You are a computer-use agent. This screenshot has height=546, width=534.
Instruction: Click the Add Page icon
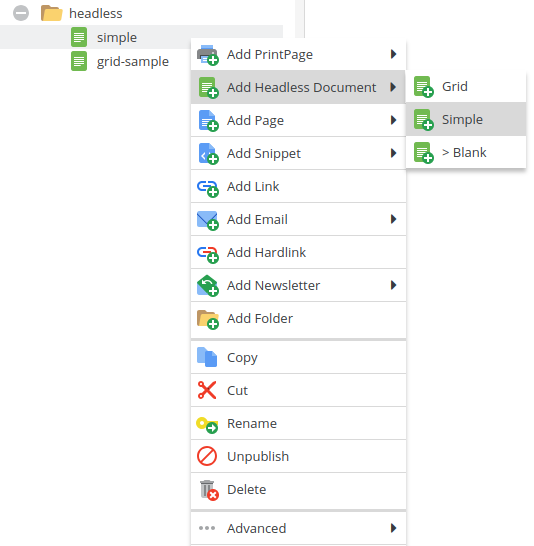[208, 120]
